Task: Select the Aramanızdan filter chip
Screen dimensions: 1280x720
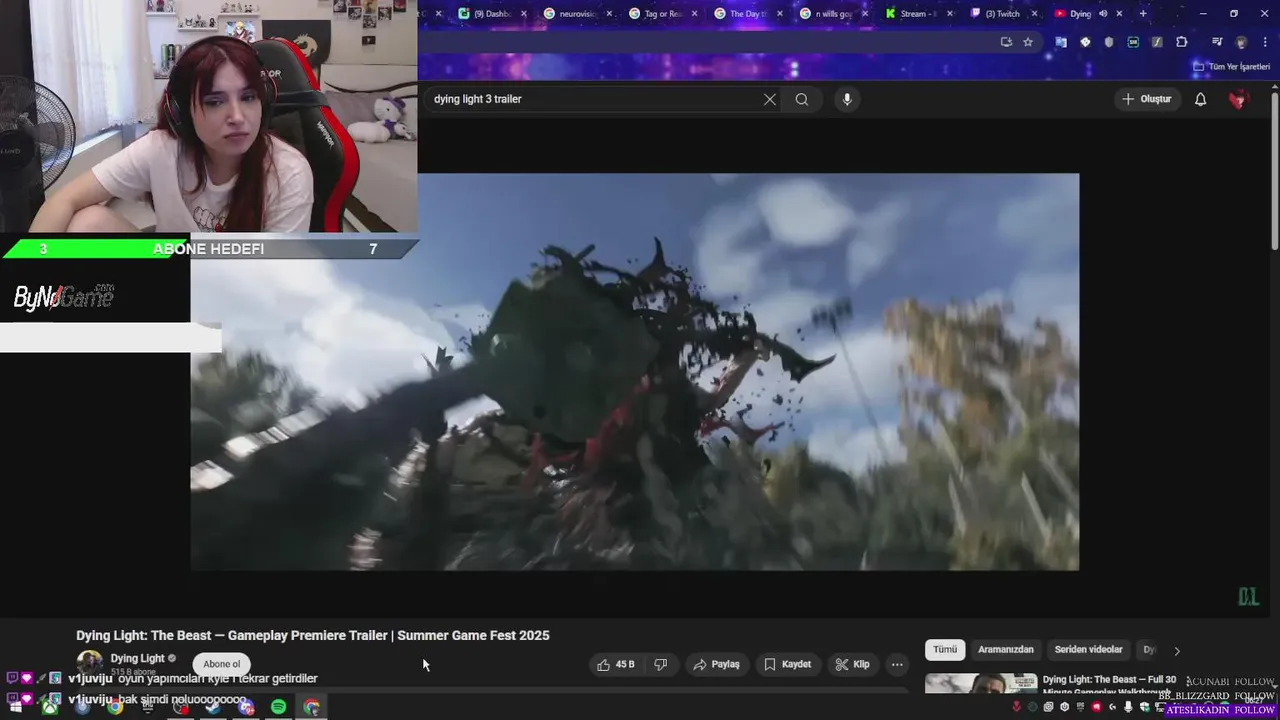Action: [1005, 650]
